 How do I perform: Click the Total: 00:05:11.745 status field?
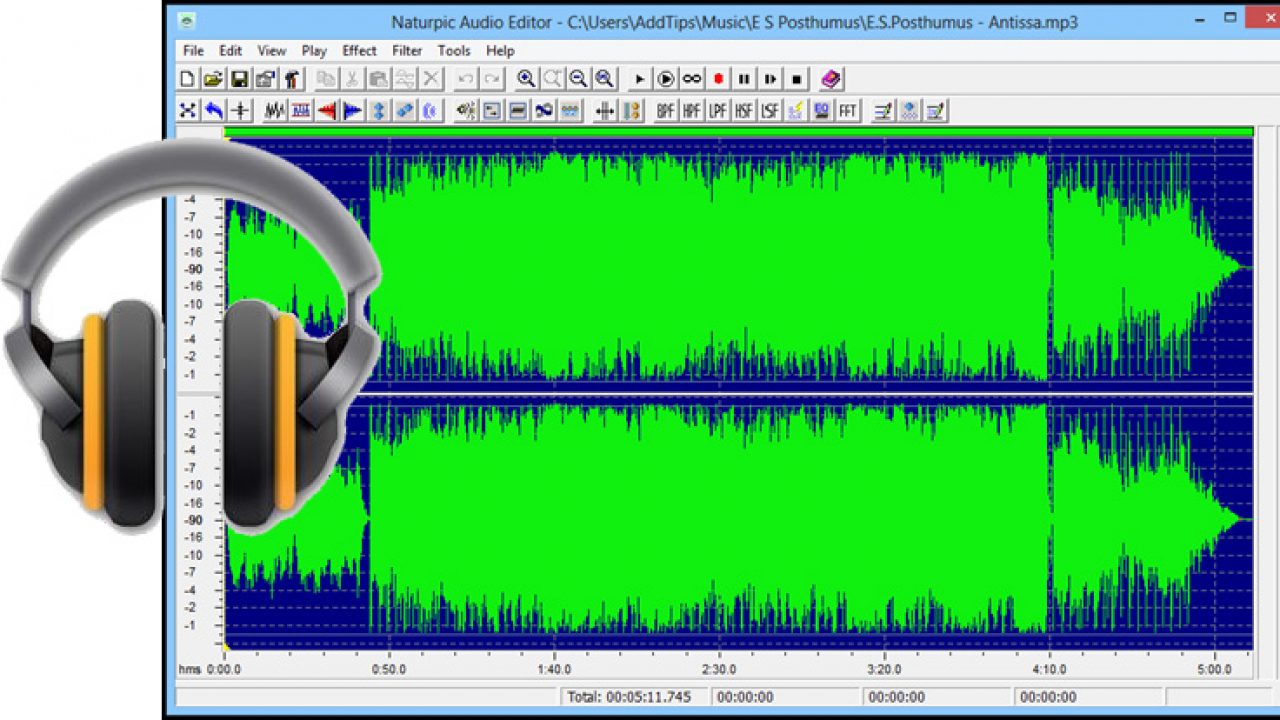(633, 697)
